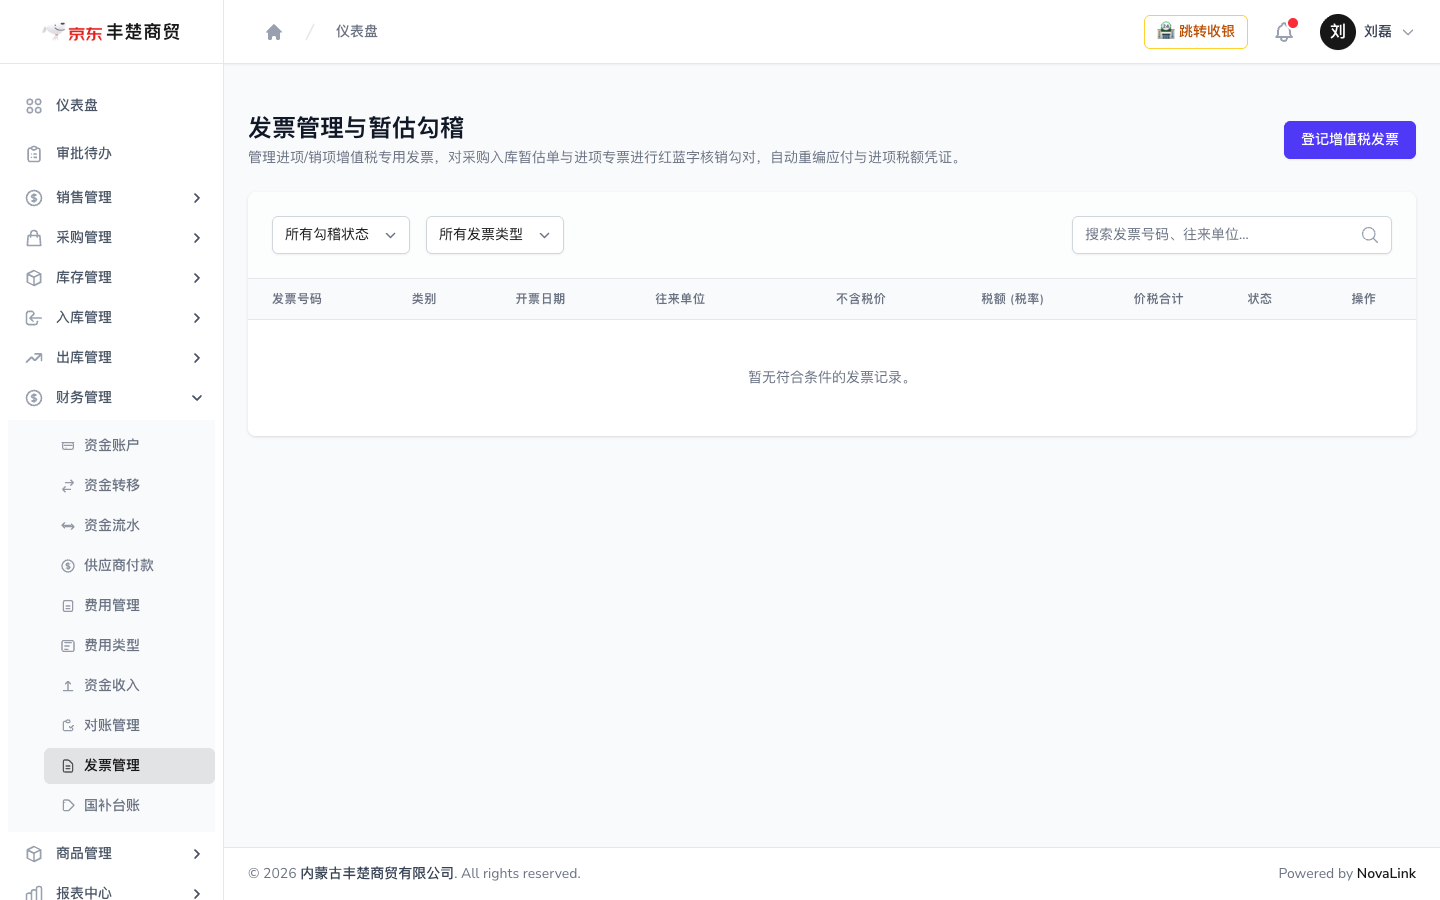Open the 所有勾稽状态 dropdown
Viewport: 1440px width, 900px height.
tap(341, 235)
